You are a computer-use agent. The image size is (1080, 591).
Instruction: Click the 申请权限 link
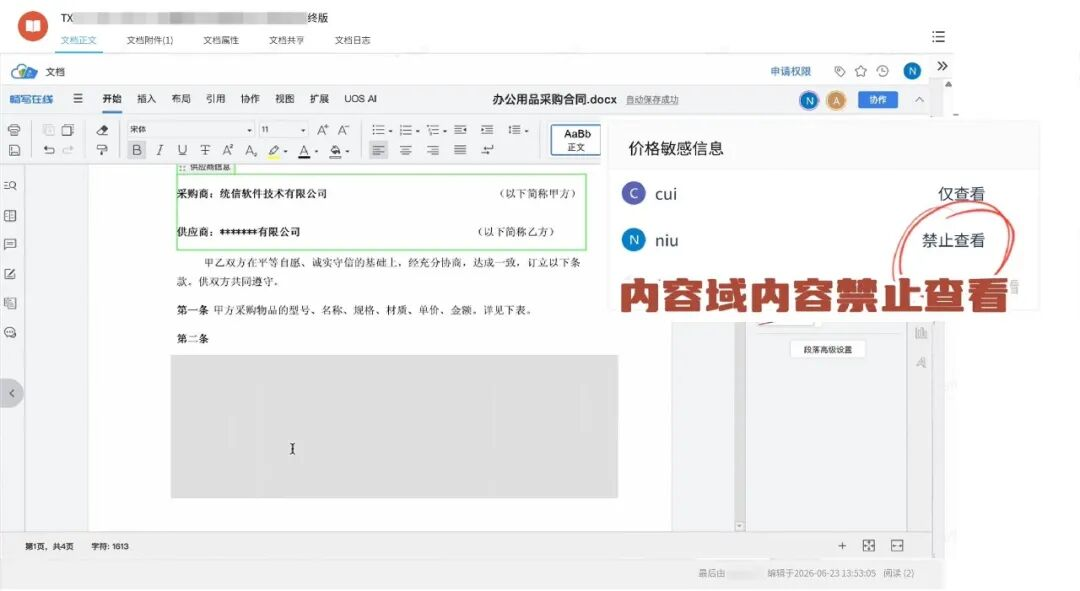pos(790,72)
